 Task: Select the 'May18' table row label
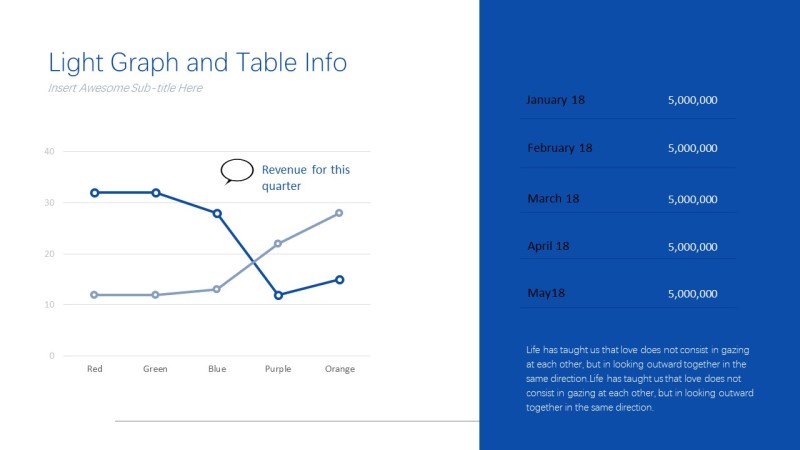(546, 293)
